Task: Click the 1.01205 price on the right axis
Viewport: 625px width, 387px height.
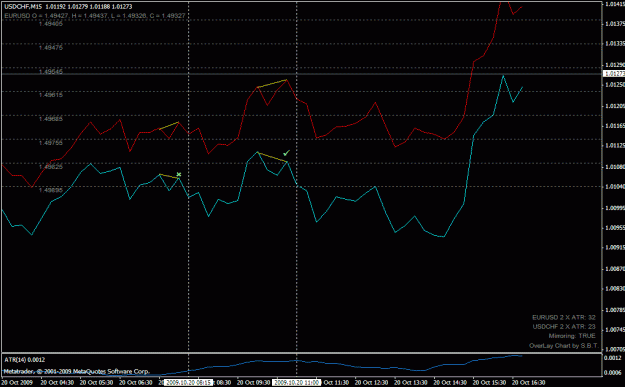Action: [615, 106]
